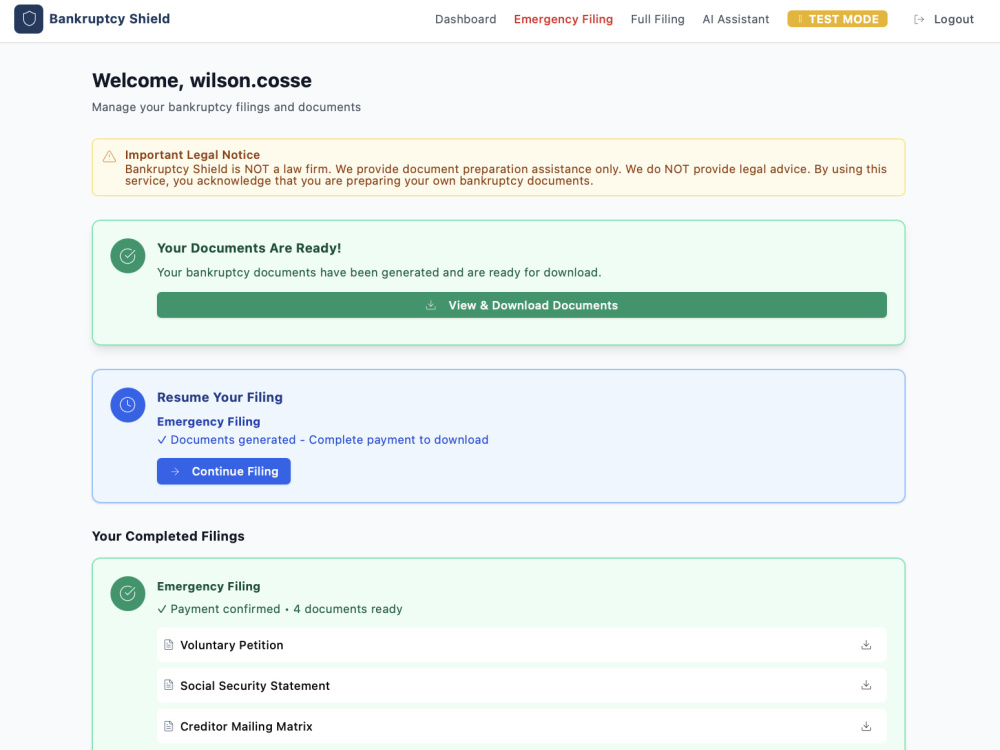Download the Social Security Statement
Image resolution: width=1000 pixels, height=750 pixels.
866,686
